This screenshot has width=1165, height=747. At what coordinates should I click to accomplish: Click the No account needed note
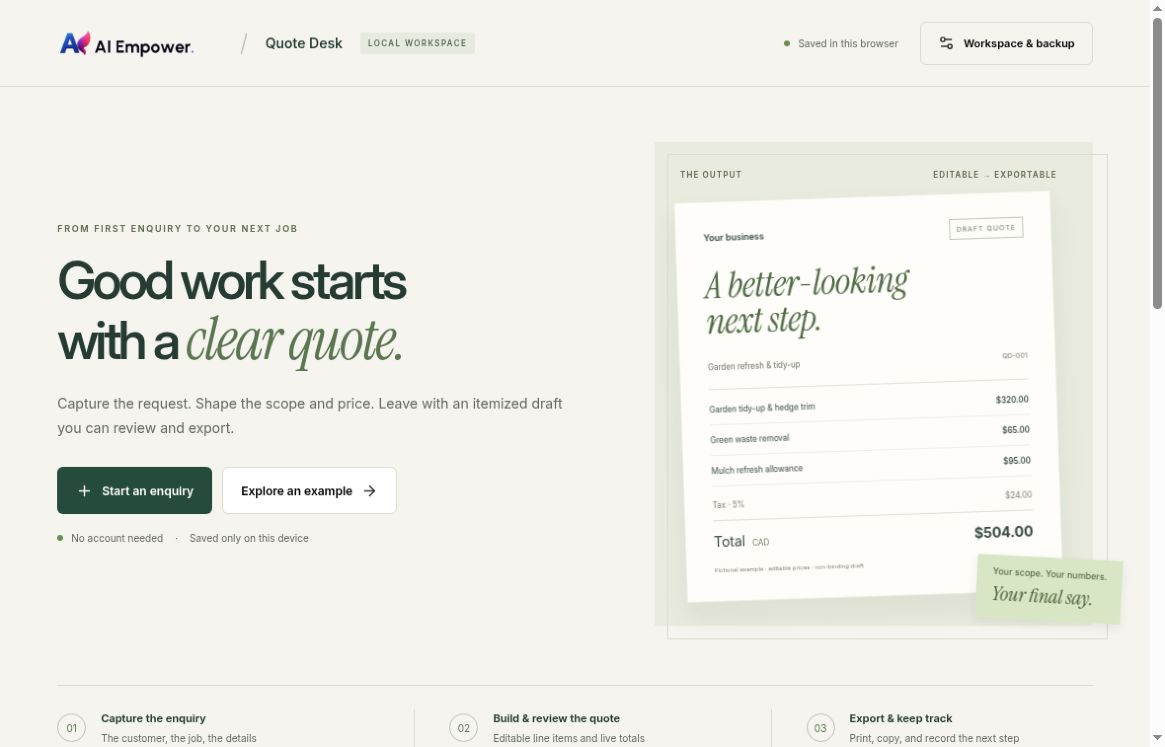click(110, 538)
